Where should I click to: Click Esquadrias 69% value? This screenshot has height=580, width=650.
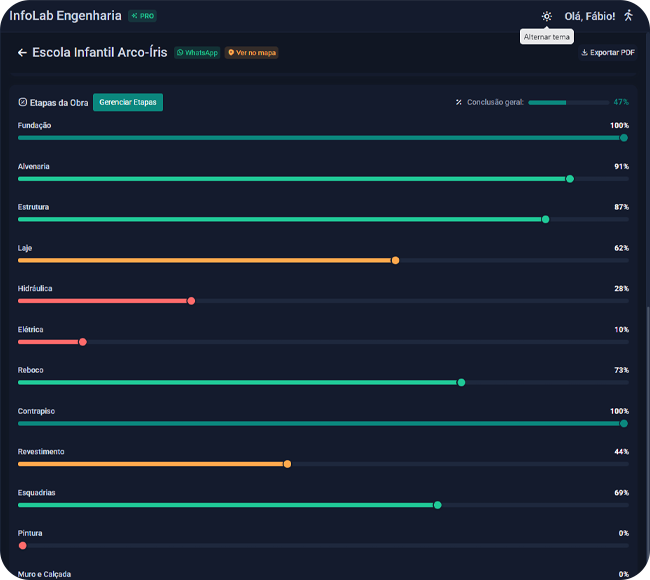[x=621, y=493]
